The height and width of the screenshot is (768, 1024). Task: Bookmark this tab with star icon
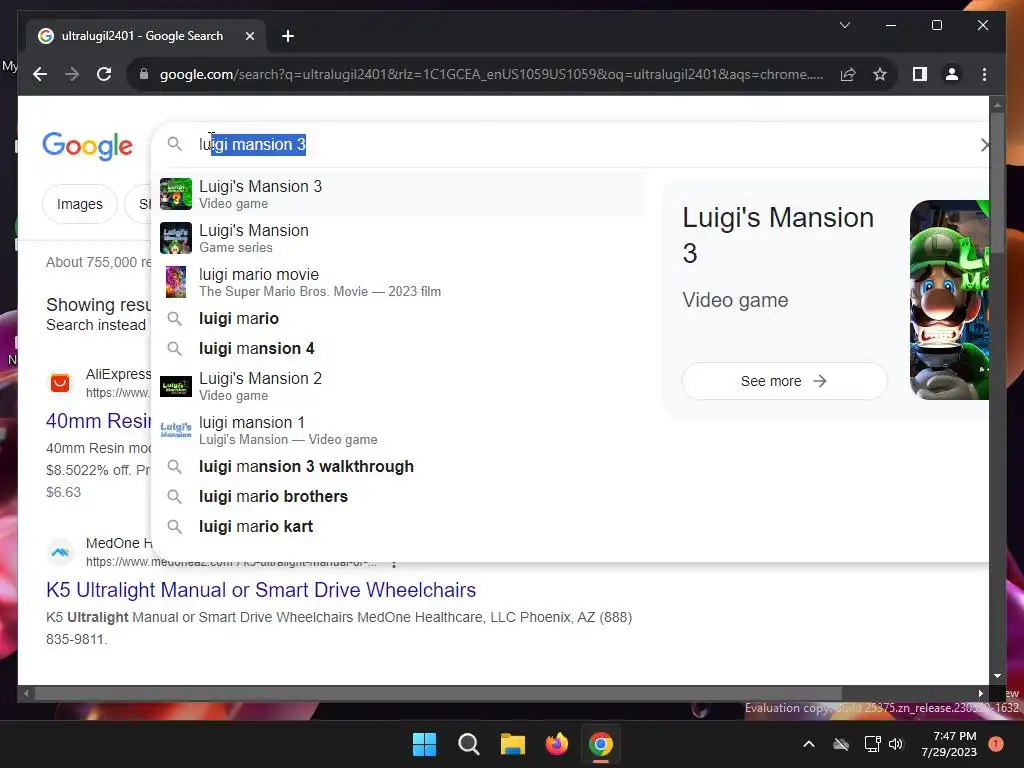click(x=880, y=74)
